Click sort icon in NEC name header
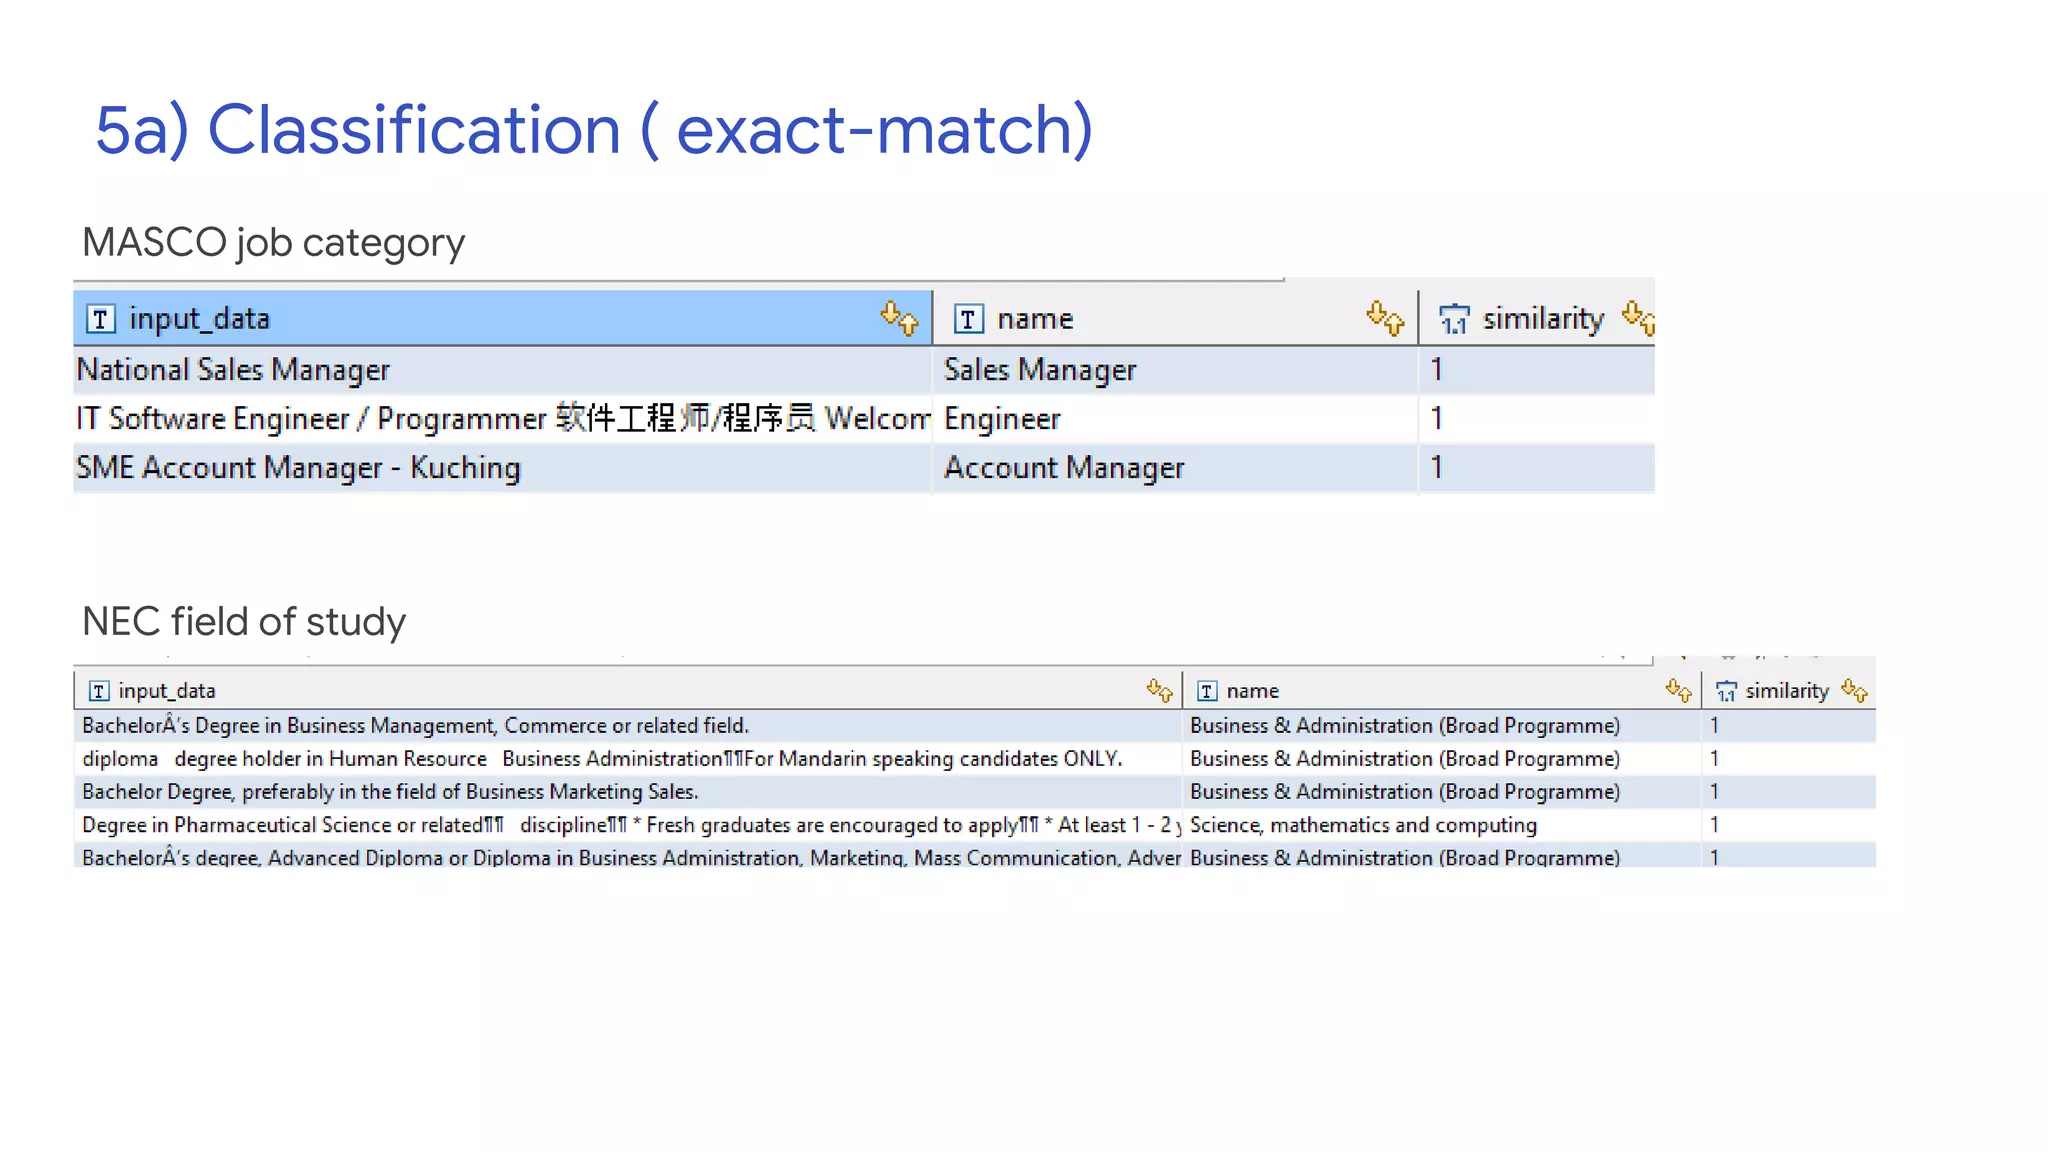Screen dimensions: 2048x1152 point(1678,690)
